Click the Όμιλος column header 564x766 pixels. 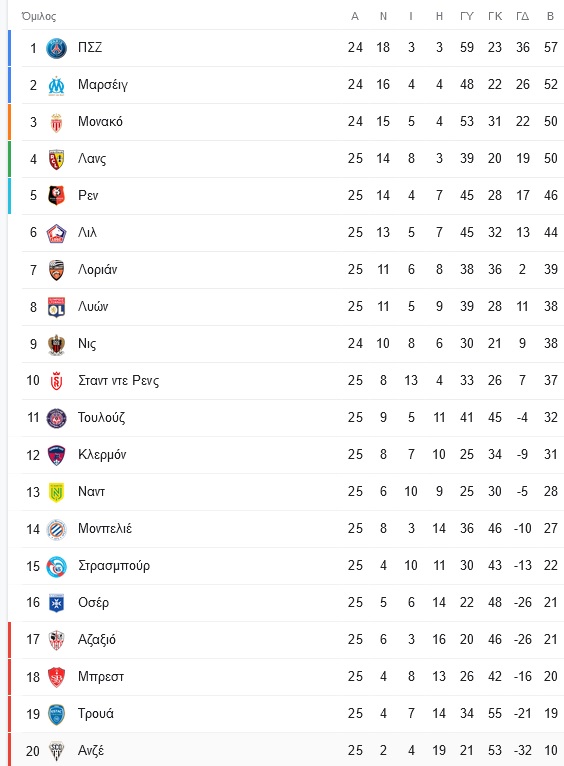point(39,17)
